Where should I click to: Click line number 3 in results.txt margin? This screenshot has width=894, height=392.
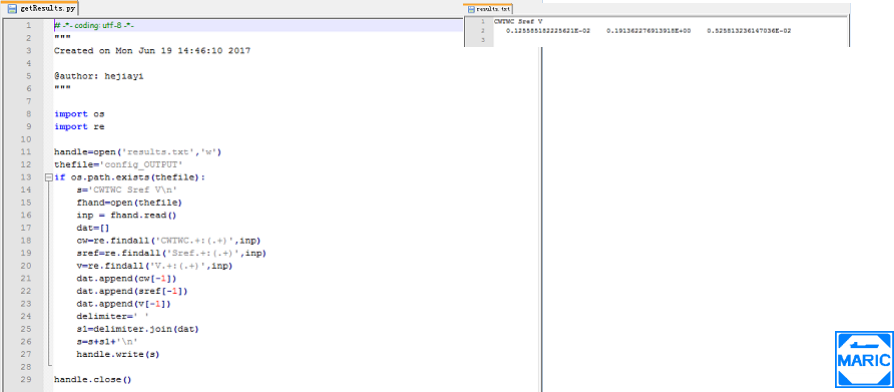coord(482,40)
